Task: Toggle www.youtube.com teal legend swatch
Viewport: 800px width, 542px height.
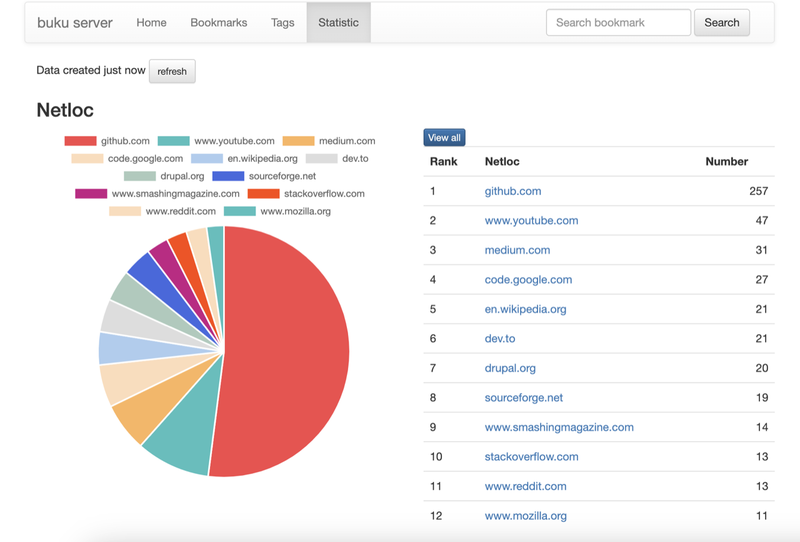Action: point(174,141)
